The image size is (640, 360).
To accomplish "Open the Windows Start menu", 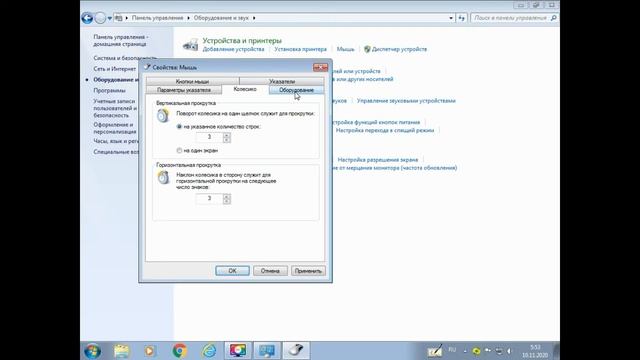I will [93, 351].
